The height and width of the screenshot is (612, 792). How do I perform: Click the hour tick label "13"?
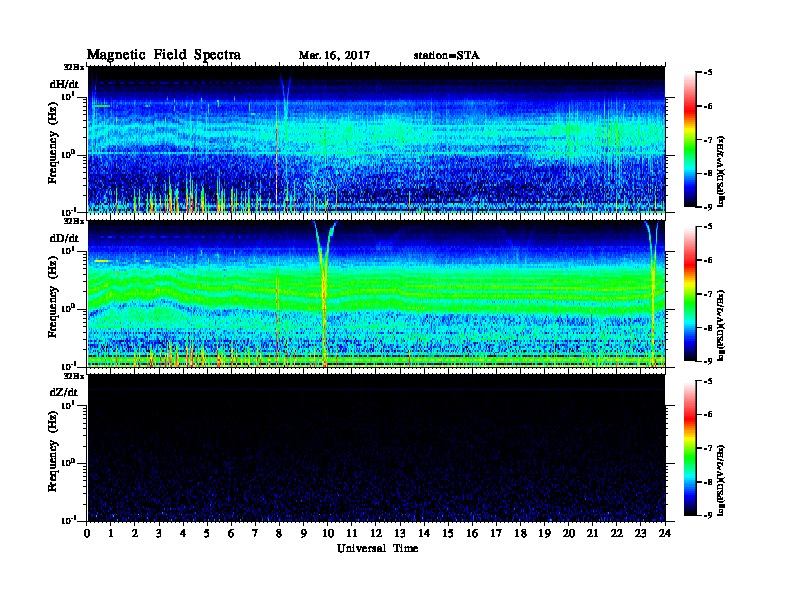(x=400, y=533)
